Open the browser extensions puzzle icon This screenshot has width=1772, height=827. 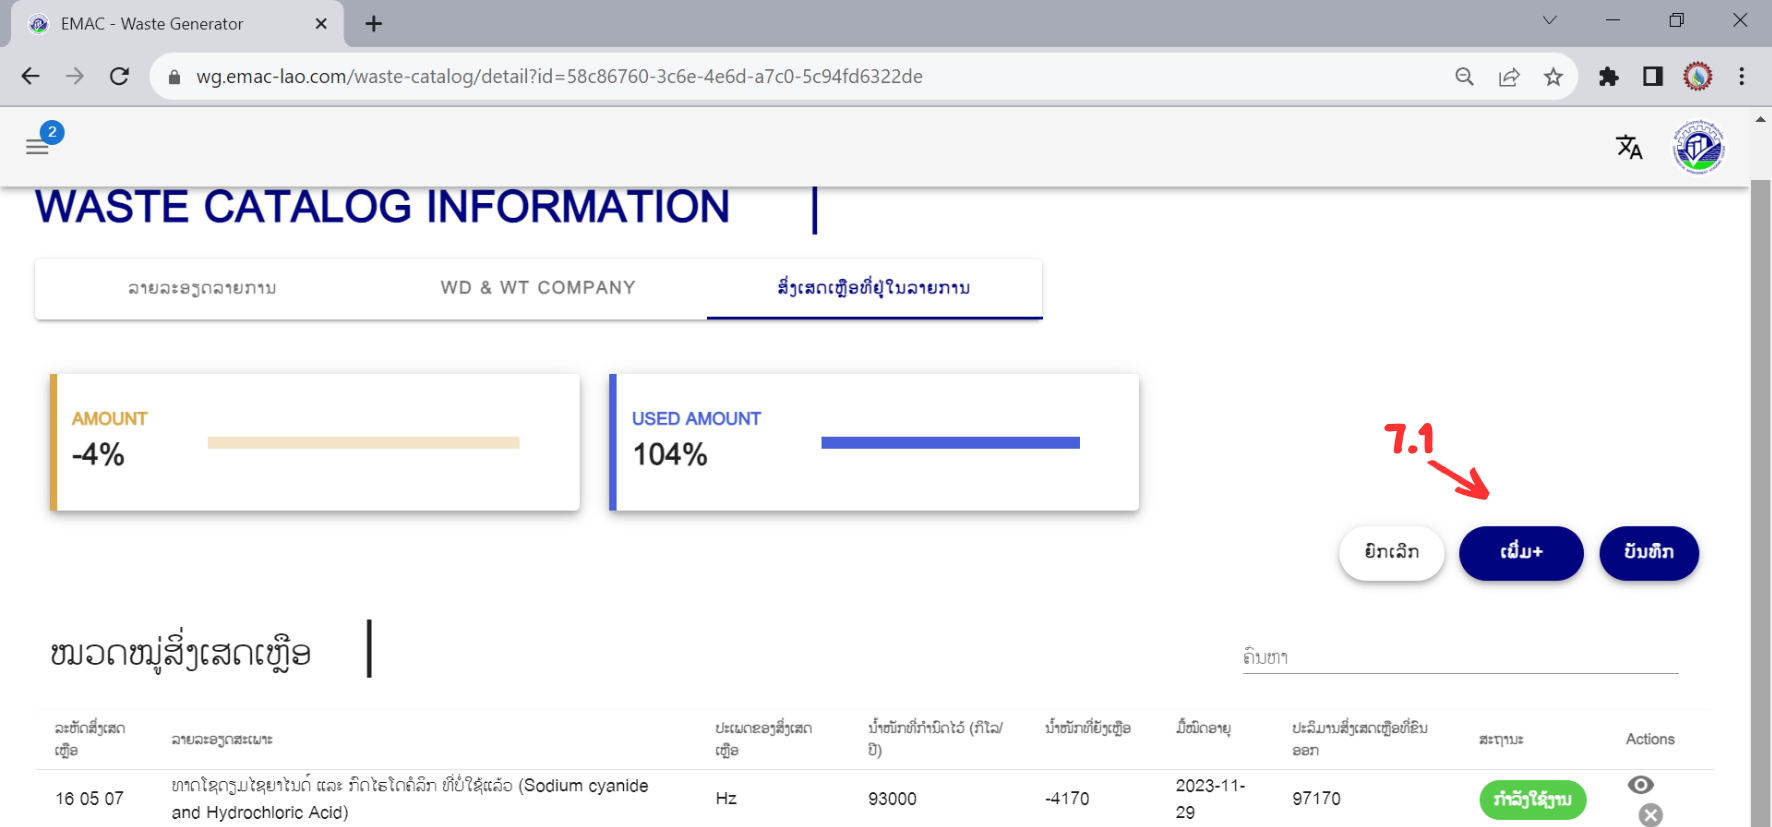(x=1608, y=77)
